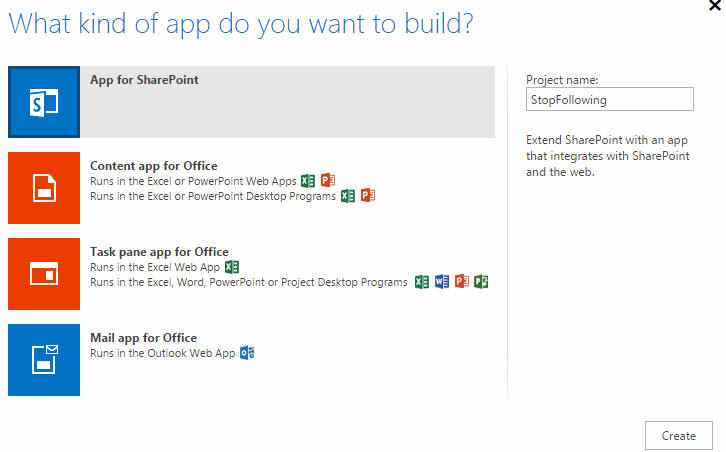This screenshot has width=726, height=452.
Task: Click Excel icon beside Task pane Excel Web App
Action: pos(232,267)
